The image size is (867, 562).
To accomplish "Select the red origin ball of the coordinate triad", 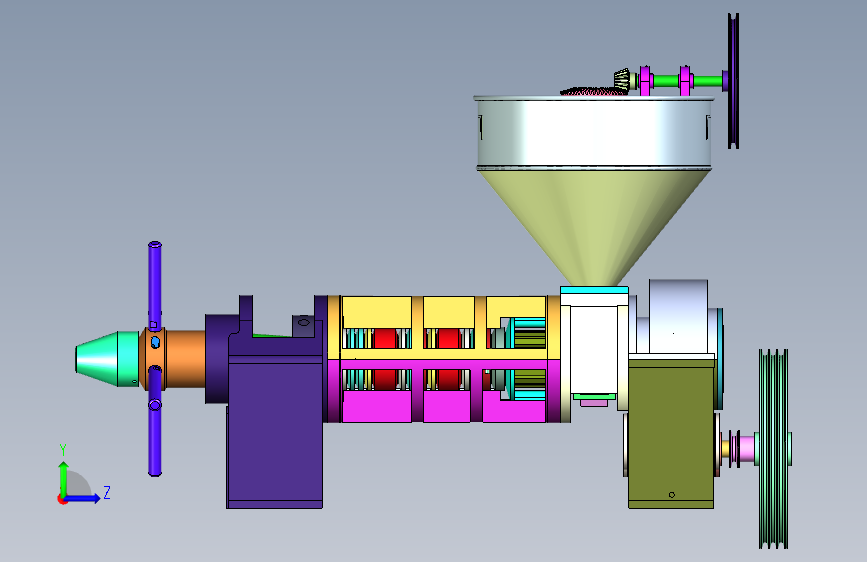I will click(62, 499).
